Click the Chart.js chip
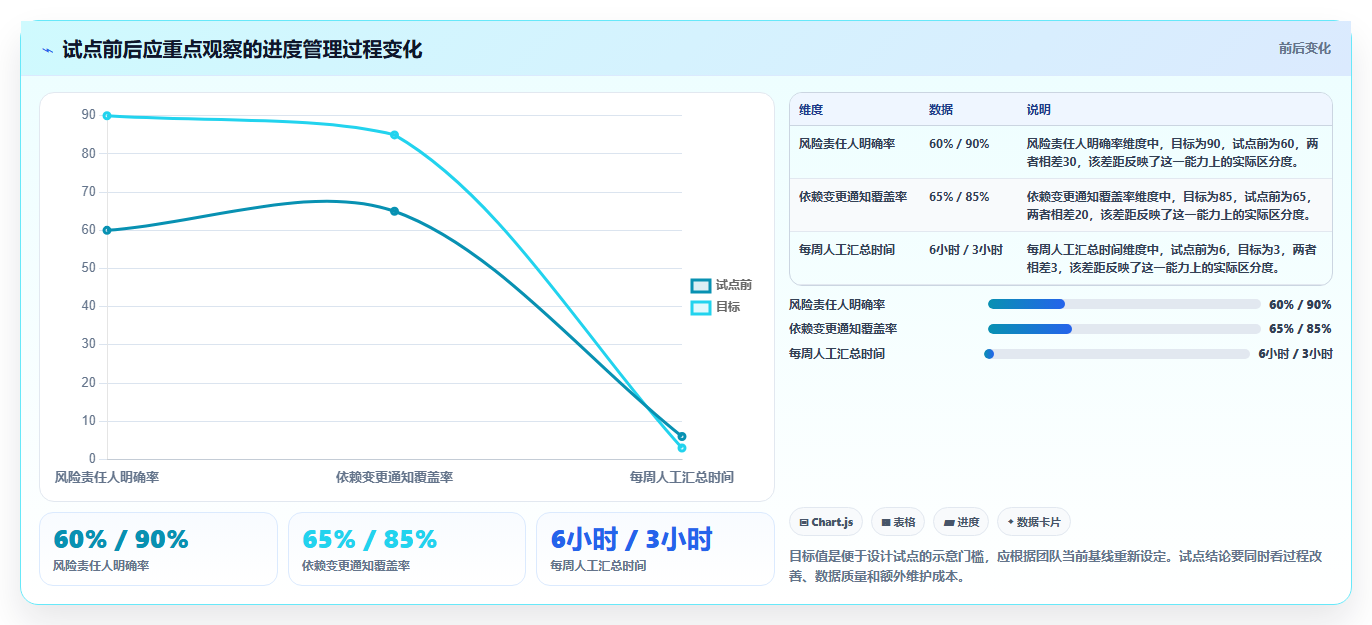The width and height of the screenshot is (1372, 625). click(826, 522)
